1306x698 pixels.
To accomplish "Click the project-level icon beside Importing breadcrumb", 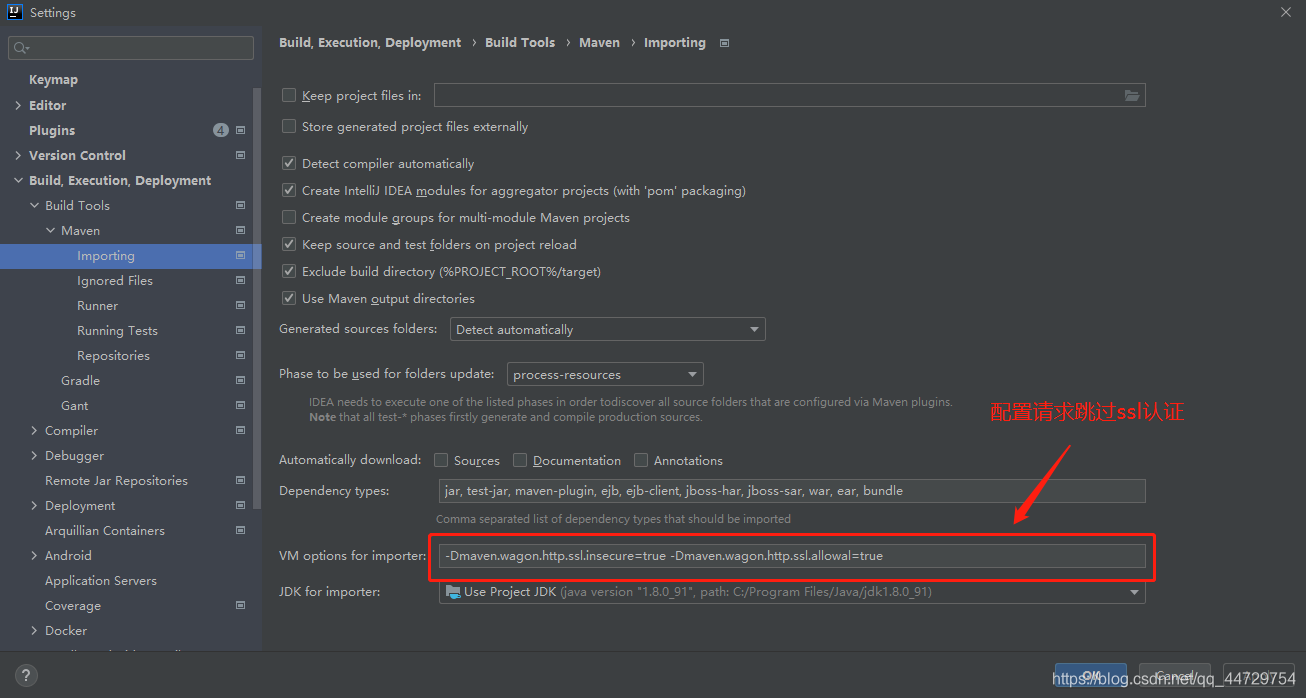I will pyautogui.click(x=724, y=43).
